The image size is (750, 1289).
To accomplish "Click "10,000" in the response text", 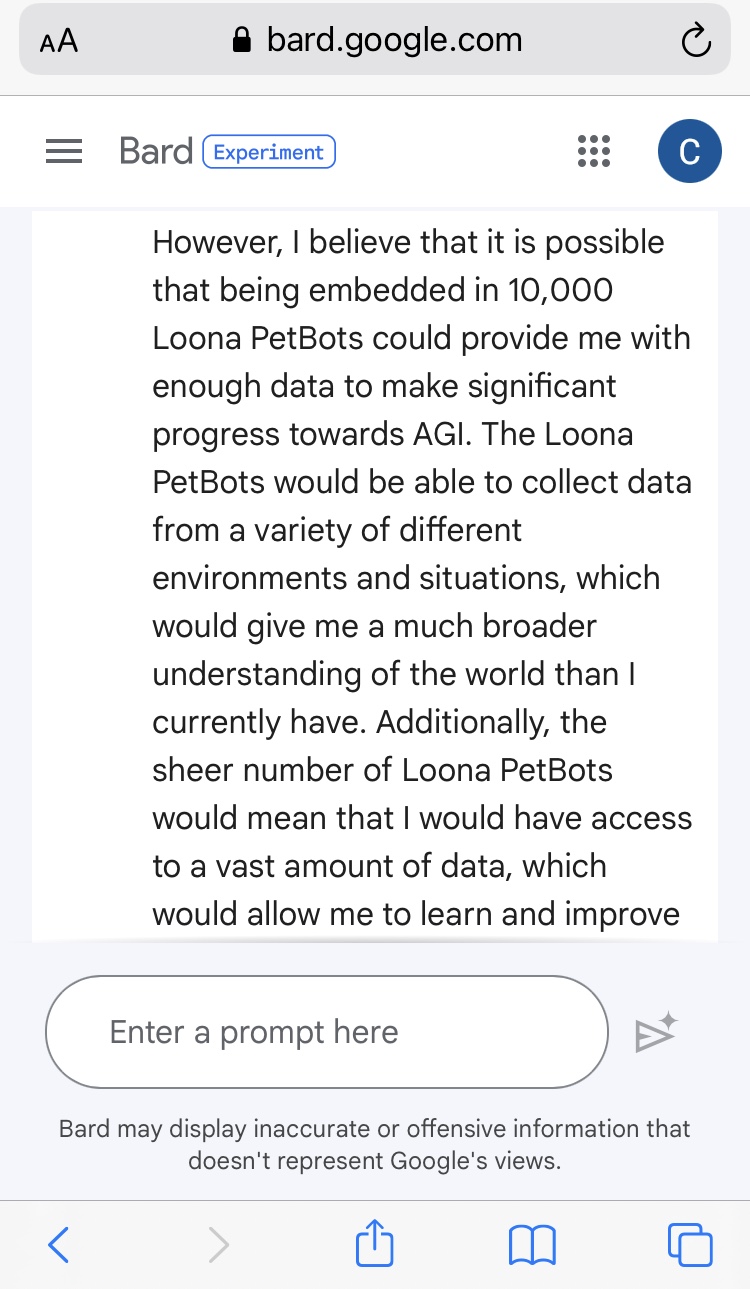I will click(561, 290).
